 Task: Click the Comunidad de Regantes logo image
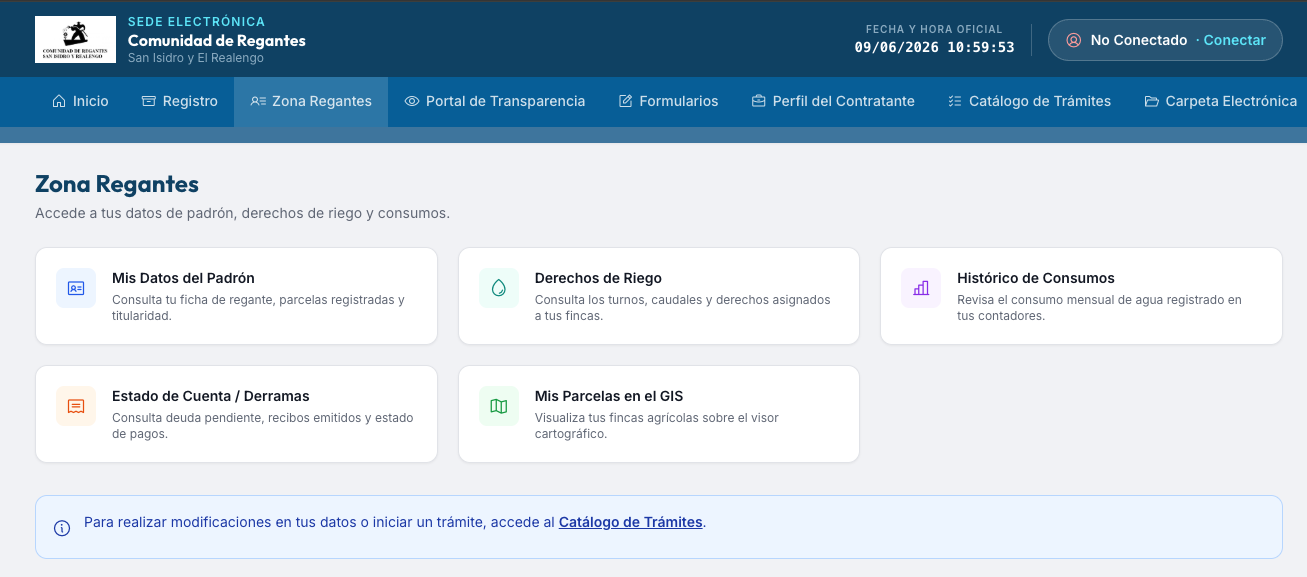pyautogui.click(x=75, y=40)
